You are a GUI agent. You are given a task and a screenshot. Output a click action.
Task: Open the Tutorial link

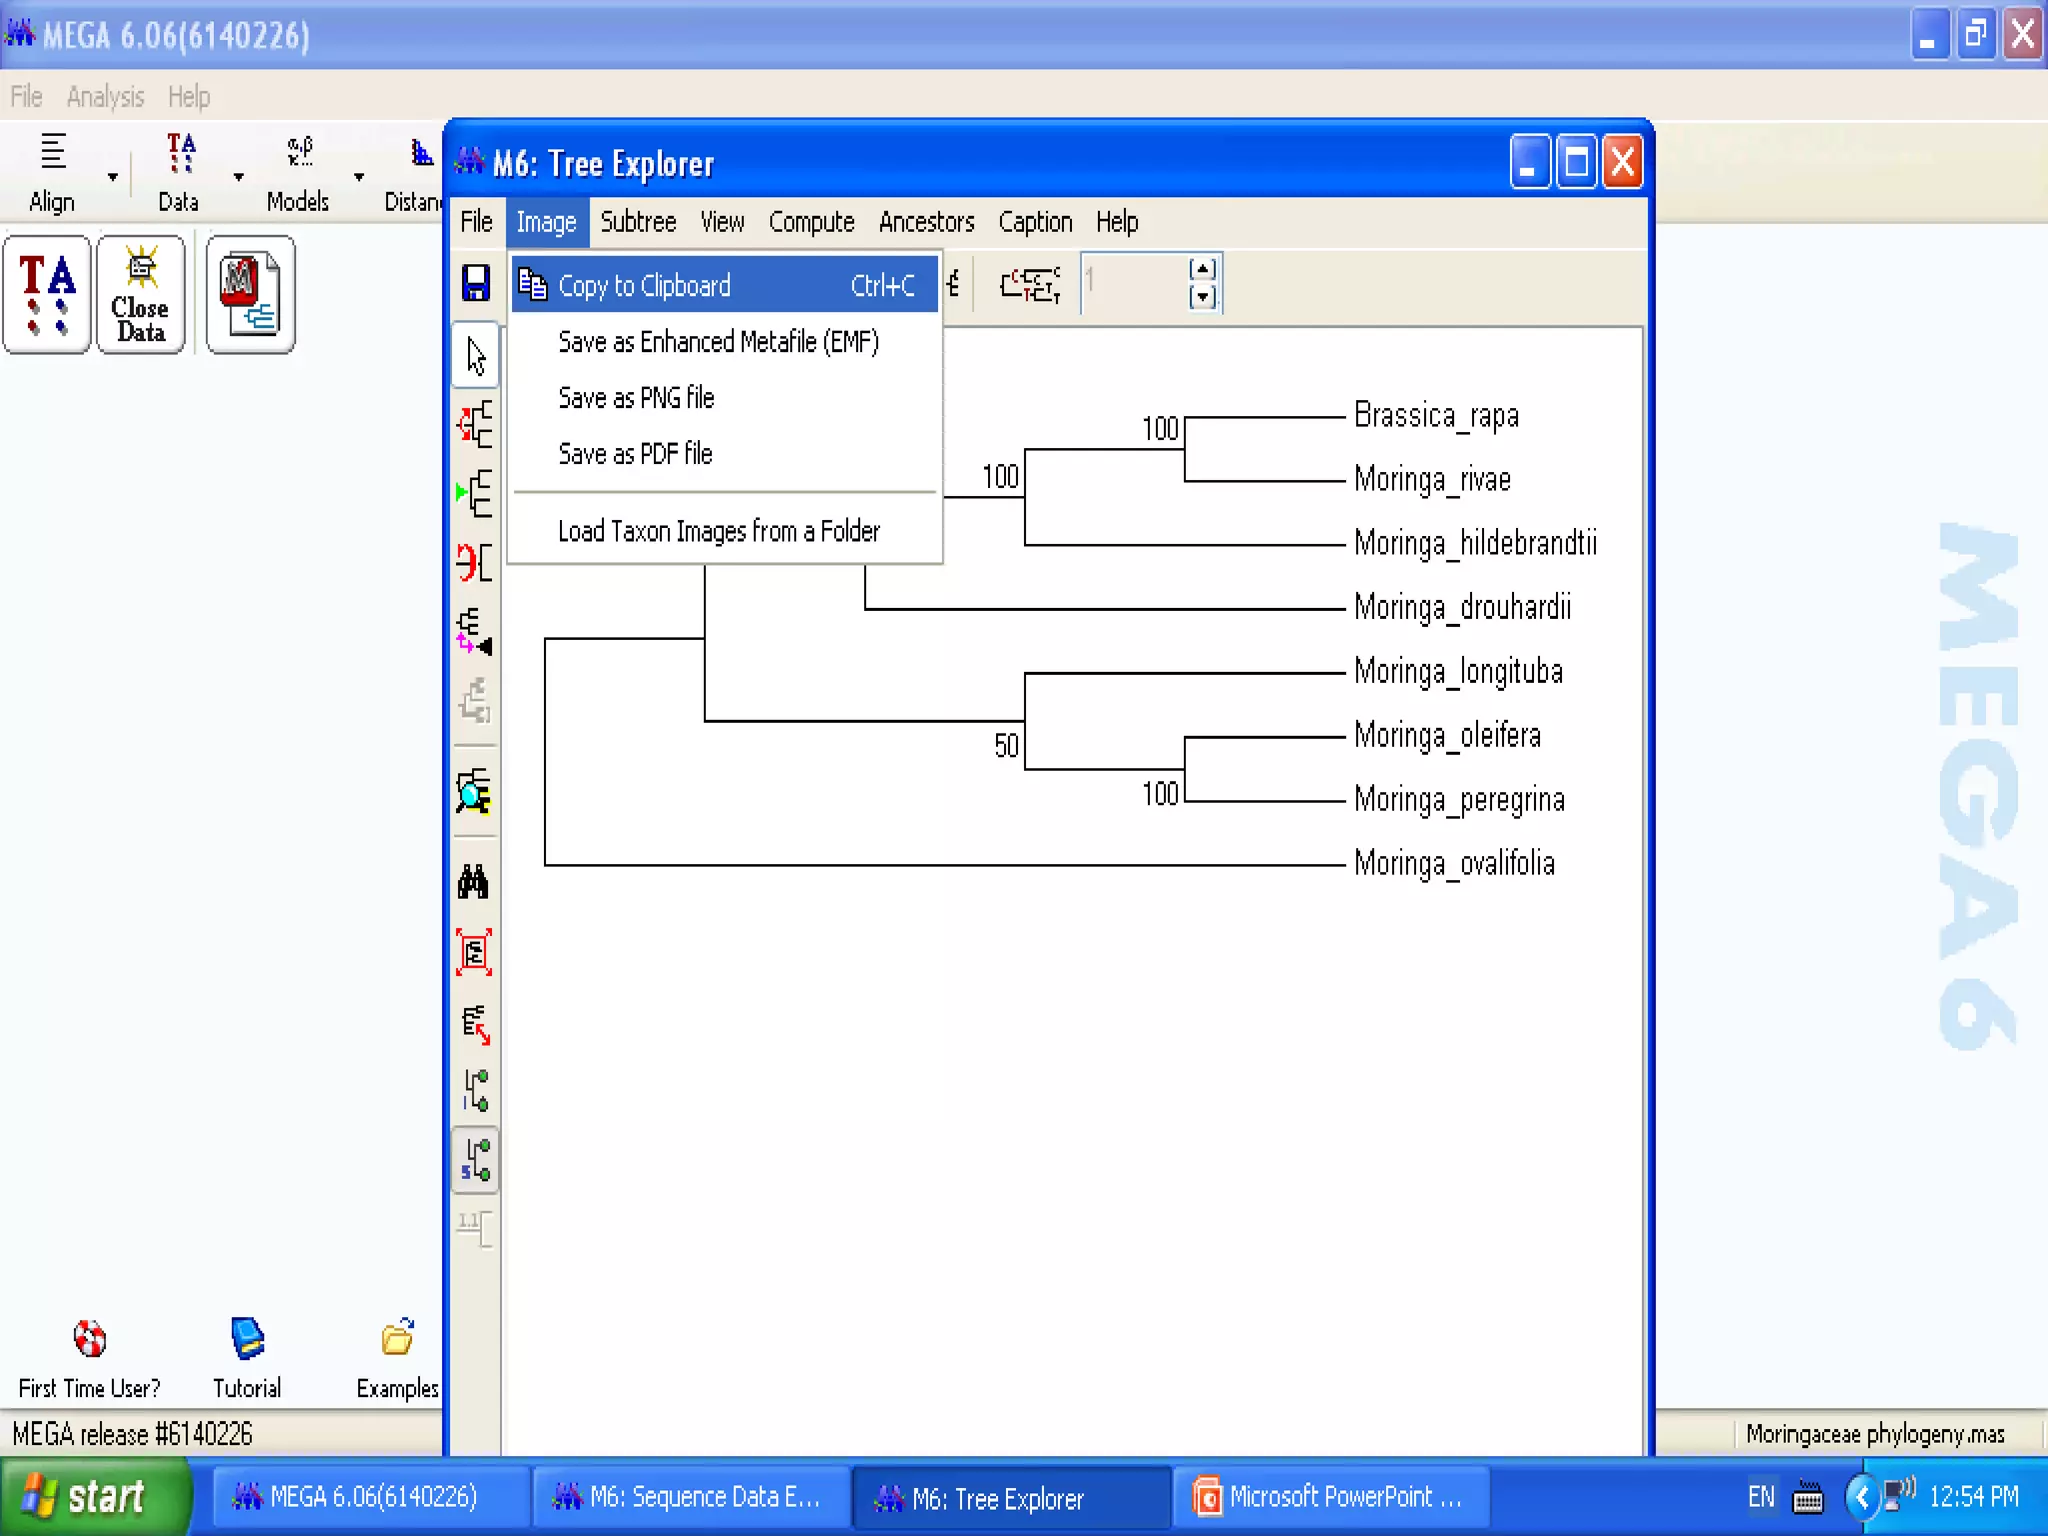point(247,1360)
